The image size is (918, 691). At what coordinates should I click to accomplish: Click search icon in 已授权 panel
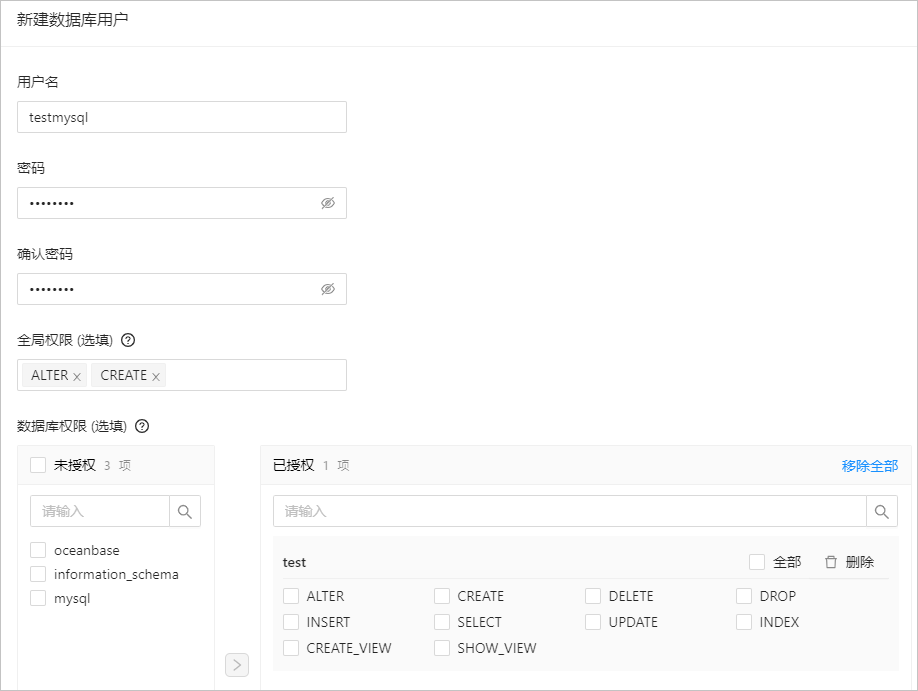point(882,511)
